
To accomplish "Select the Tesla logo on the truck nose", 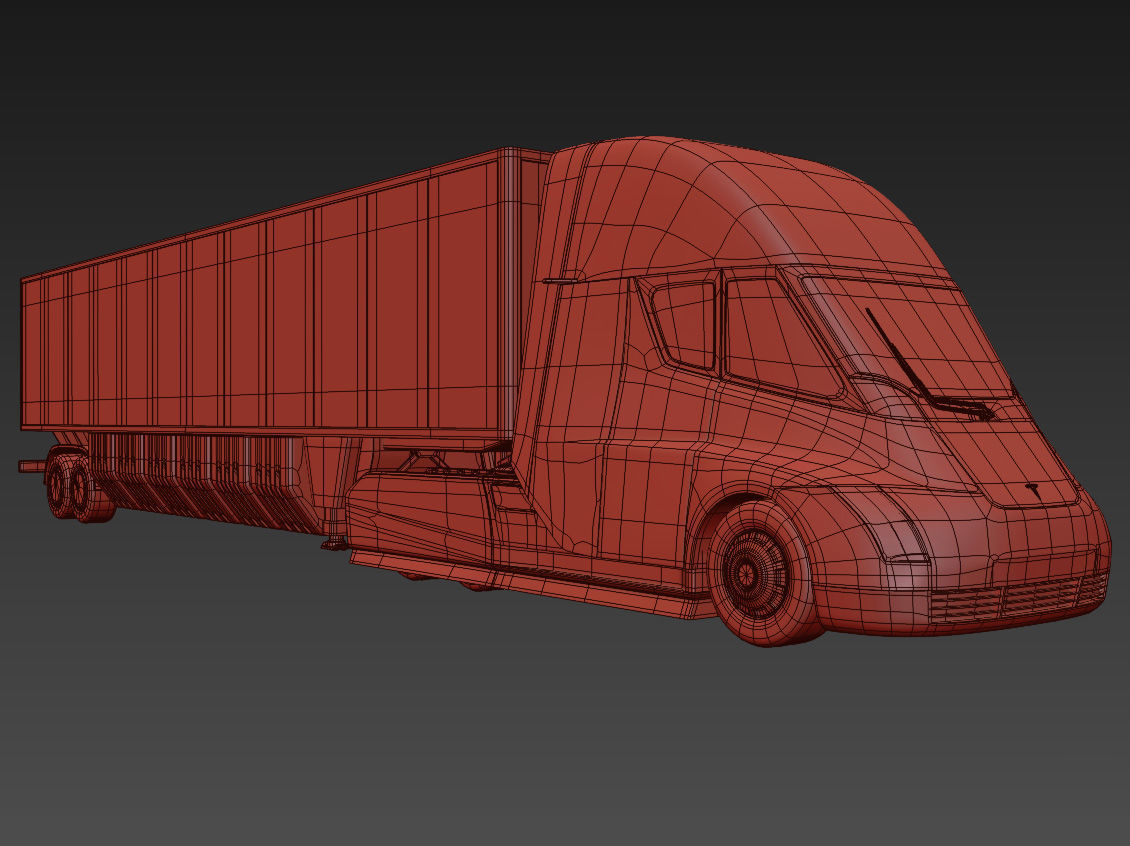I will pos(1036,491).
